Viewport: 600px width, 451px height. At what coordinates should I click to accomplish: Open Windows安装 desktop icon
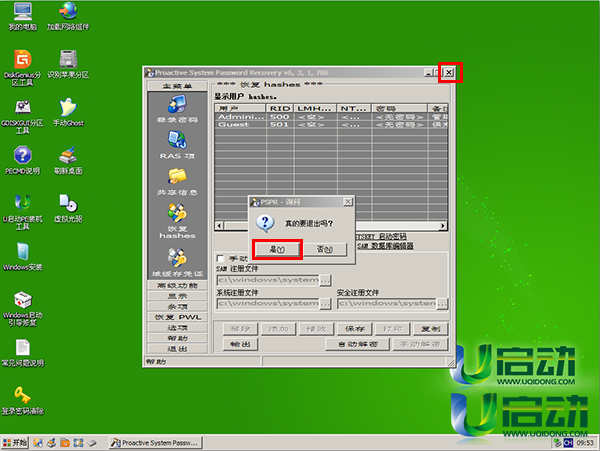tap(23, 256)
